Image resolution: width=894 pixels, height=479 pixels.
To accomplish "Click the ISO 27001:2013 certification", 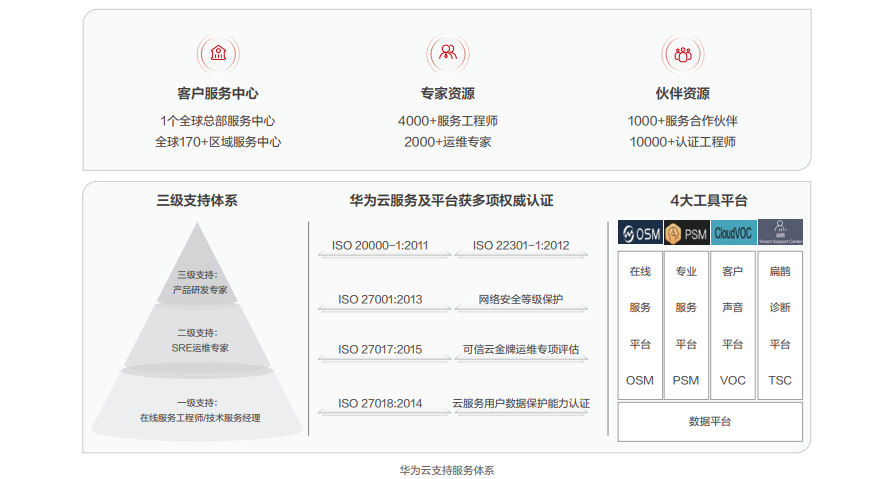I will [380, 299].
